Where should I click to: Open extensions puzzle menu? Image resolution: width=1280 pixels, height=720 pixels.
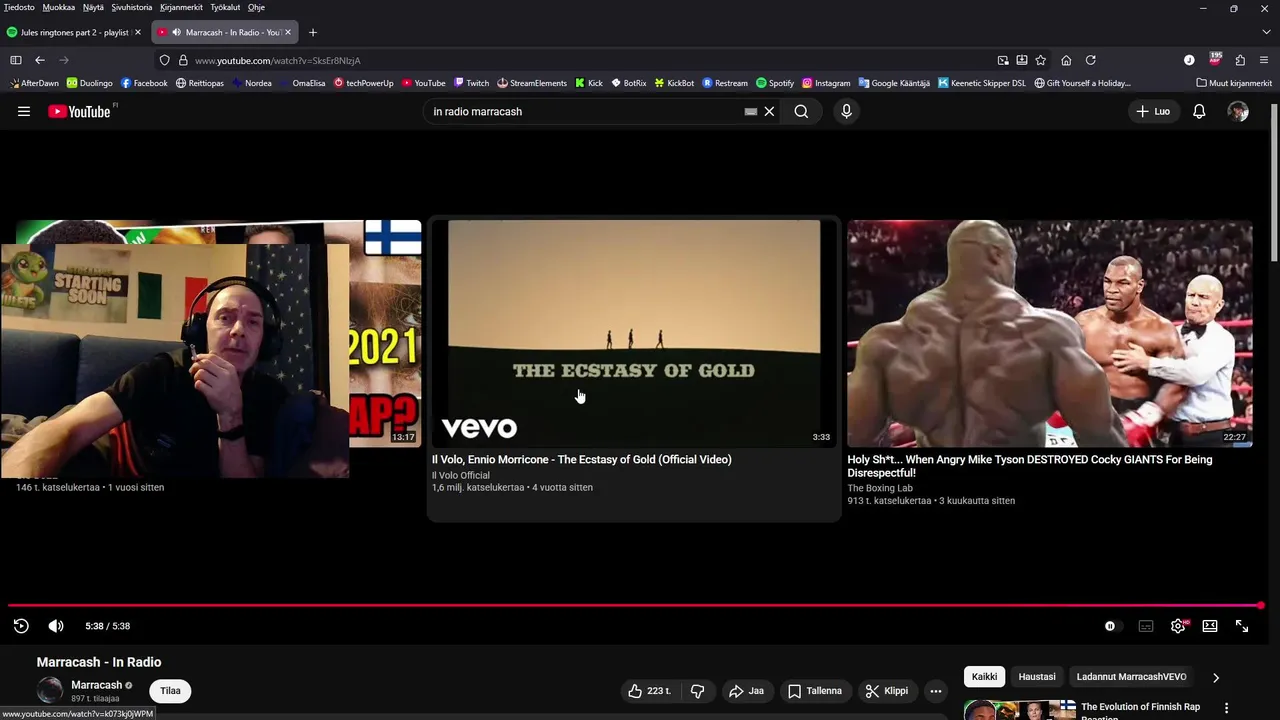(1240, 60)
